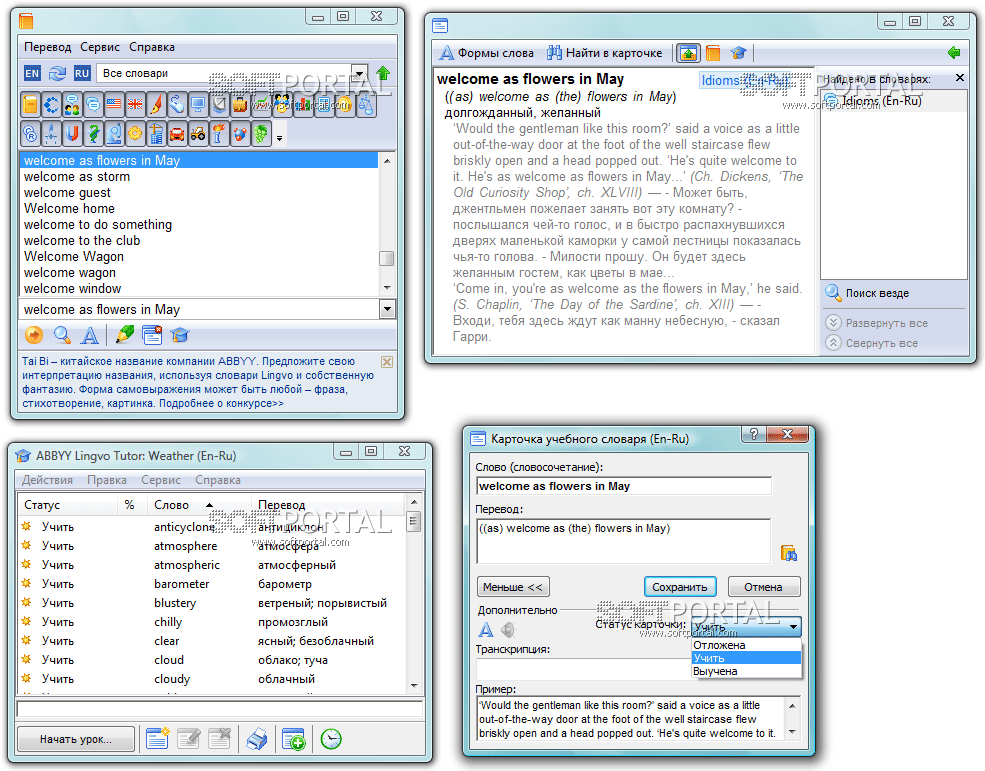Viewport: 985px width, 771px height.
Task: Click the orange translate arrow icon
Action: pos(34,335)
